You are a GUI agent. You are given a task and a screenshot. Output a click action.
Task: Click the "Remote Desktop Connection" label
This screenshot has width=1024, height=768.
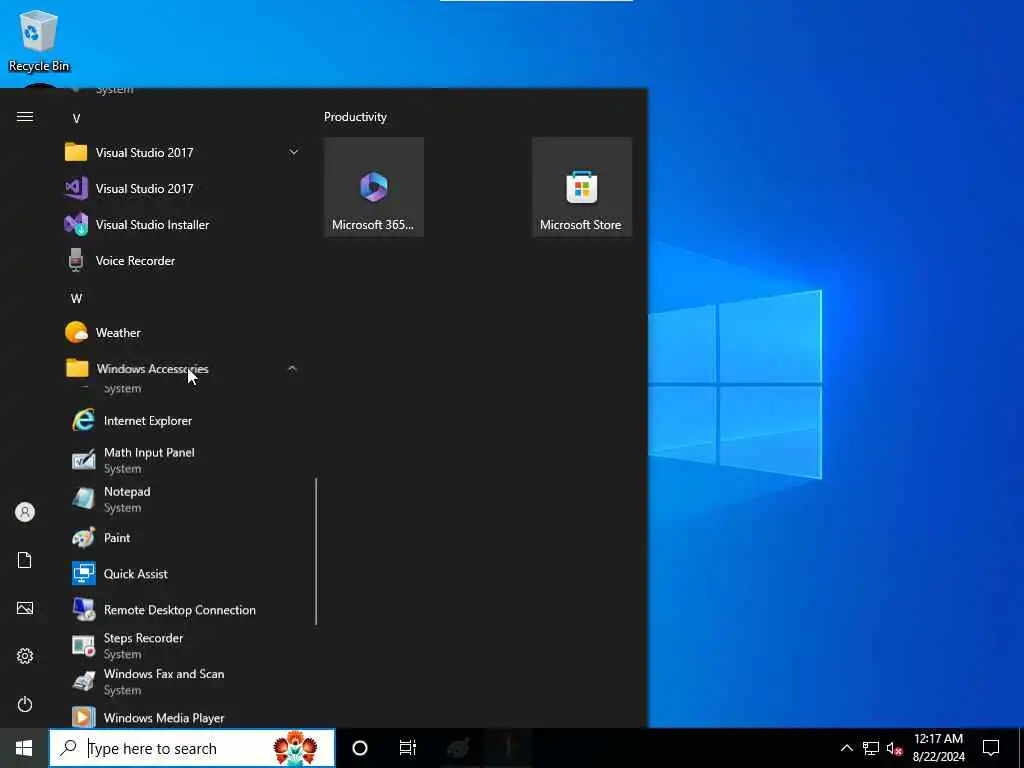(x=180, y=610)
